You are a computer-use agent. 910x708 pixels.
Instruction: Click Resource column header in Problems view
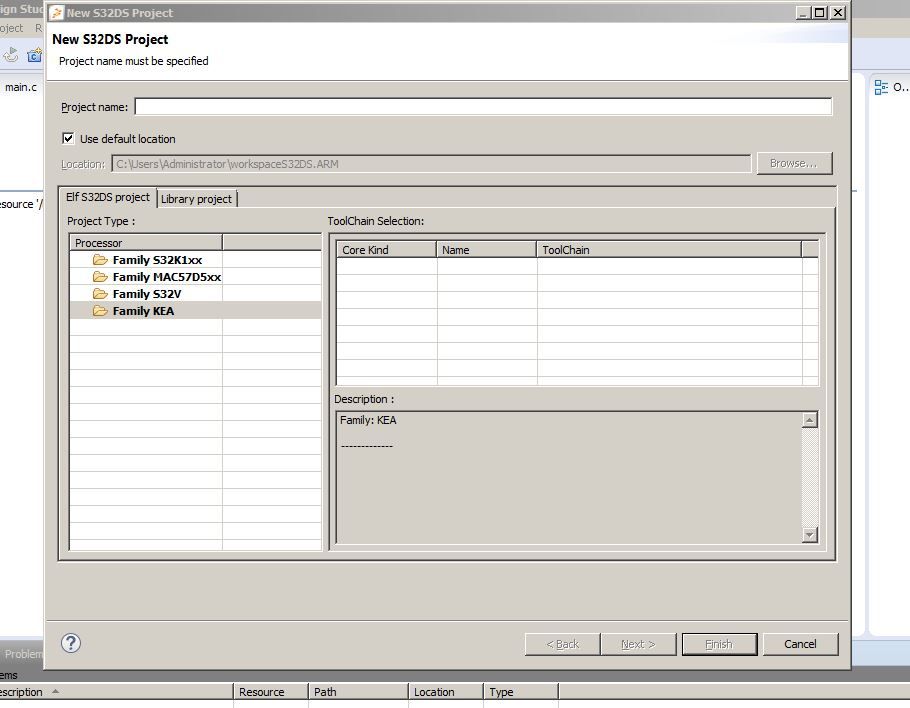click(270, 692)
